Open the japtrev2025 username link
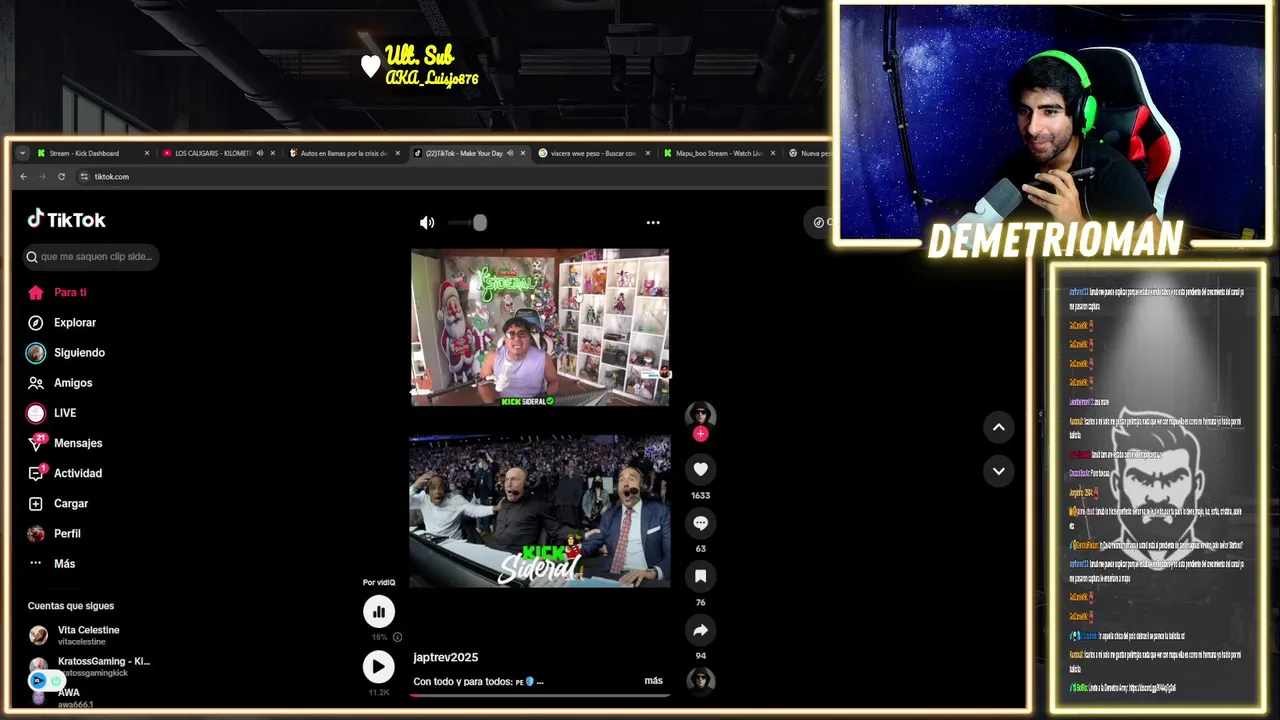This screenshot has height=720, width=1280. 445,657
